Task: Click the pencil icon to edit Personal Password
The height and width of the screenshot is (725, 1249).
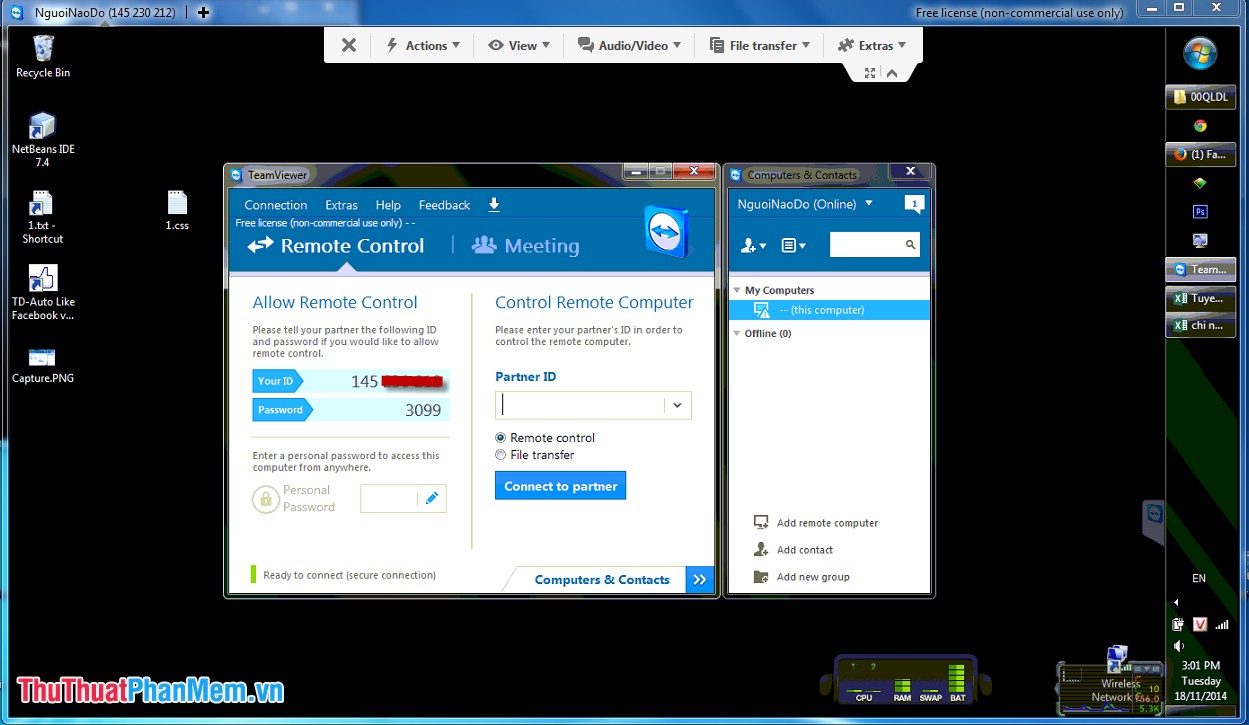Action: pos(433,498)
